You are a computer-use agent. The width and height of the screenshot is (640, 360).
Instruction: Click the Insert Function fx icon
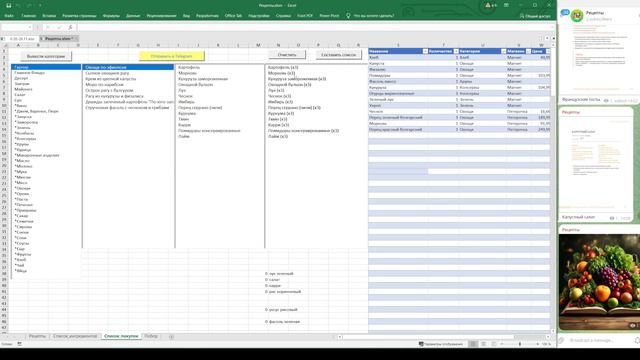pos(70,27)
